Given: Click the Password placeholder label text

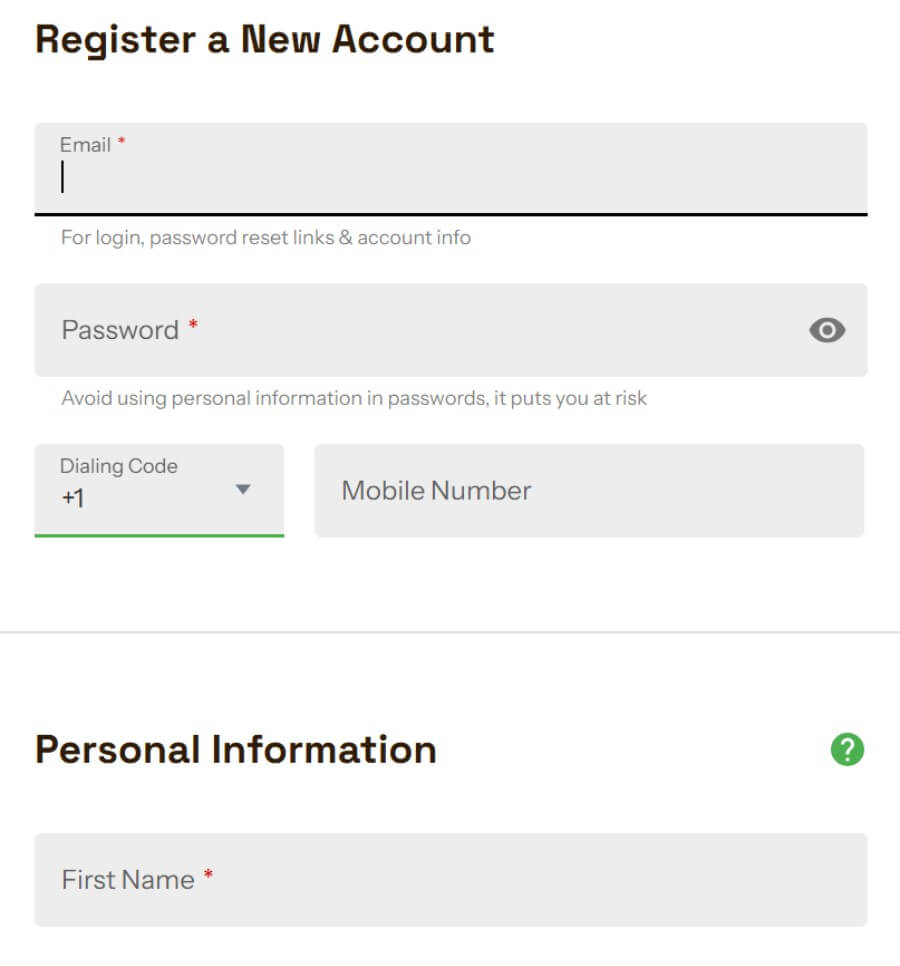Looking at the screenshot, I should tap(120, 330).
